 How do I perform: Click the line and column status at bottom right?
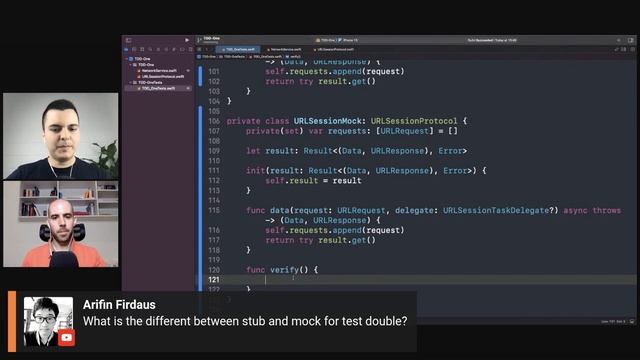coord(613,322)
